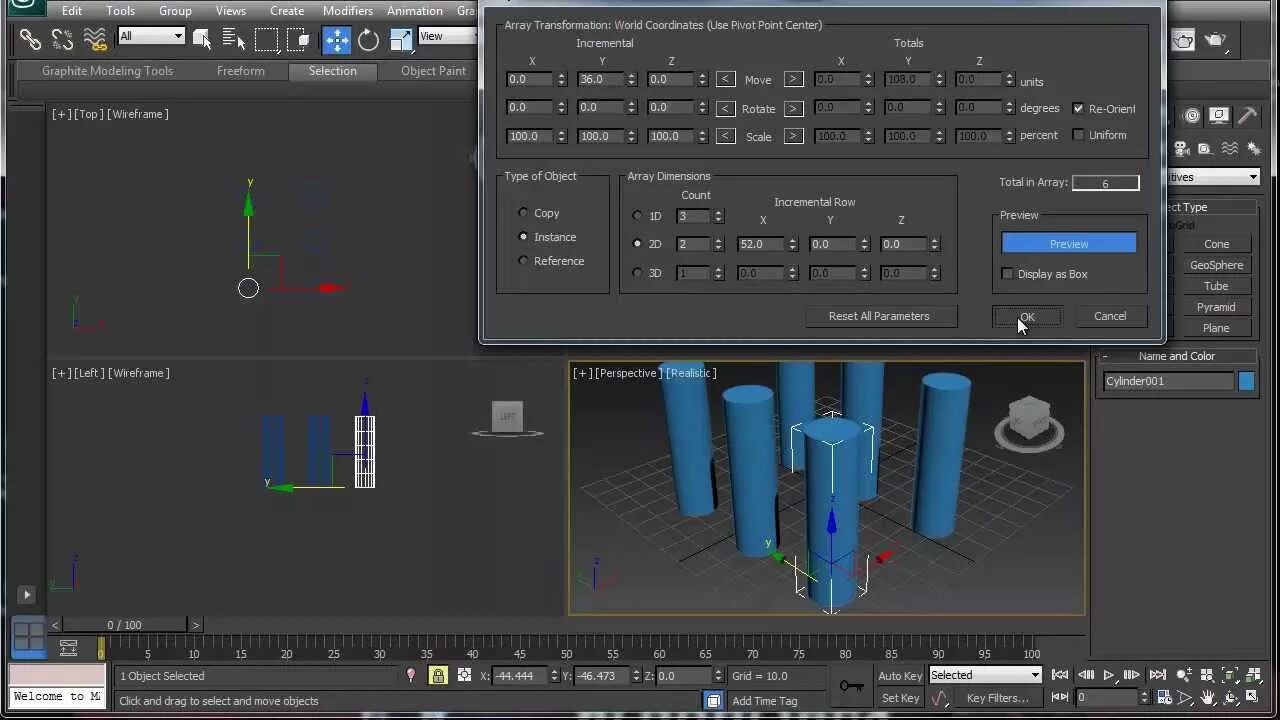Viewport: 1280px width, 720px height.
Task: Select the Select and Rotate tool
Action: [x=368, y=40]
